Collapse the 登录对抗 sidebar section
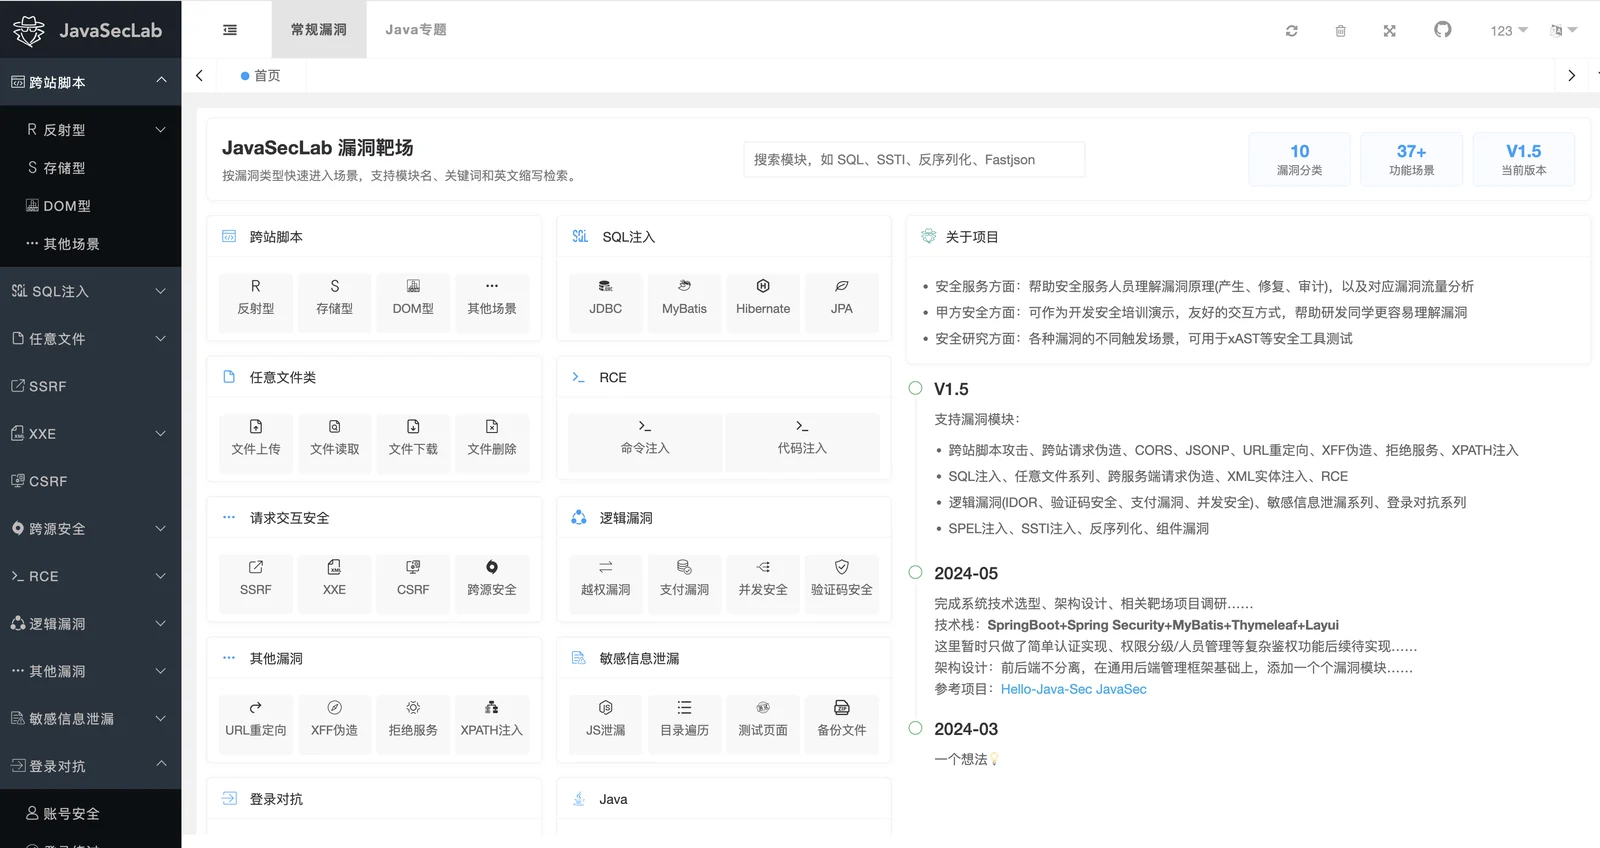1600x848 pixels. (91, 766)
